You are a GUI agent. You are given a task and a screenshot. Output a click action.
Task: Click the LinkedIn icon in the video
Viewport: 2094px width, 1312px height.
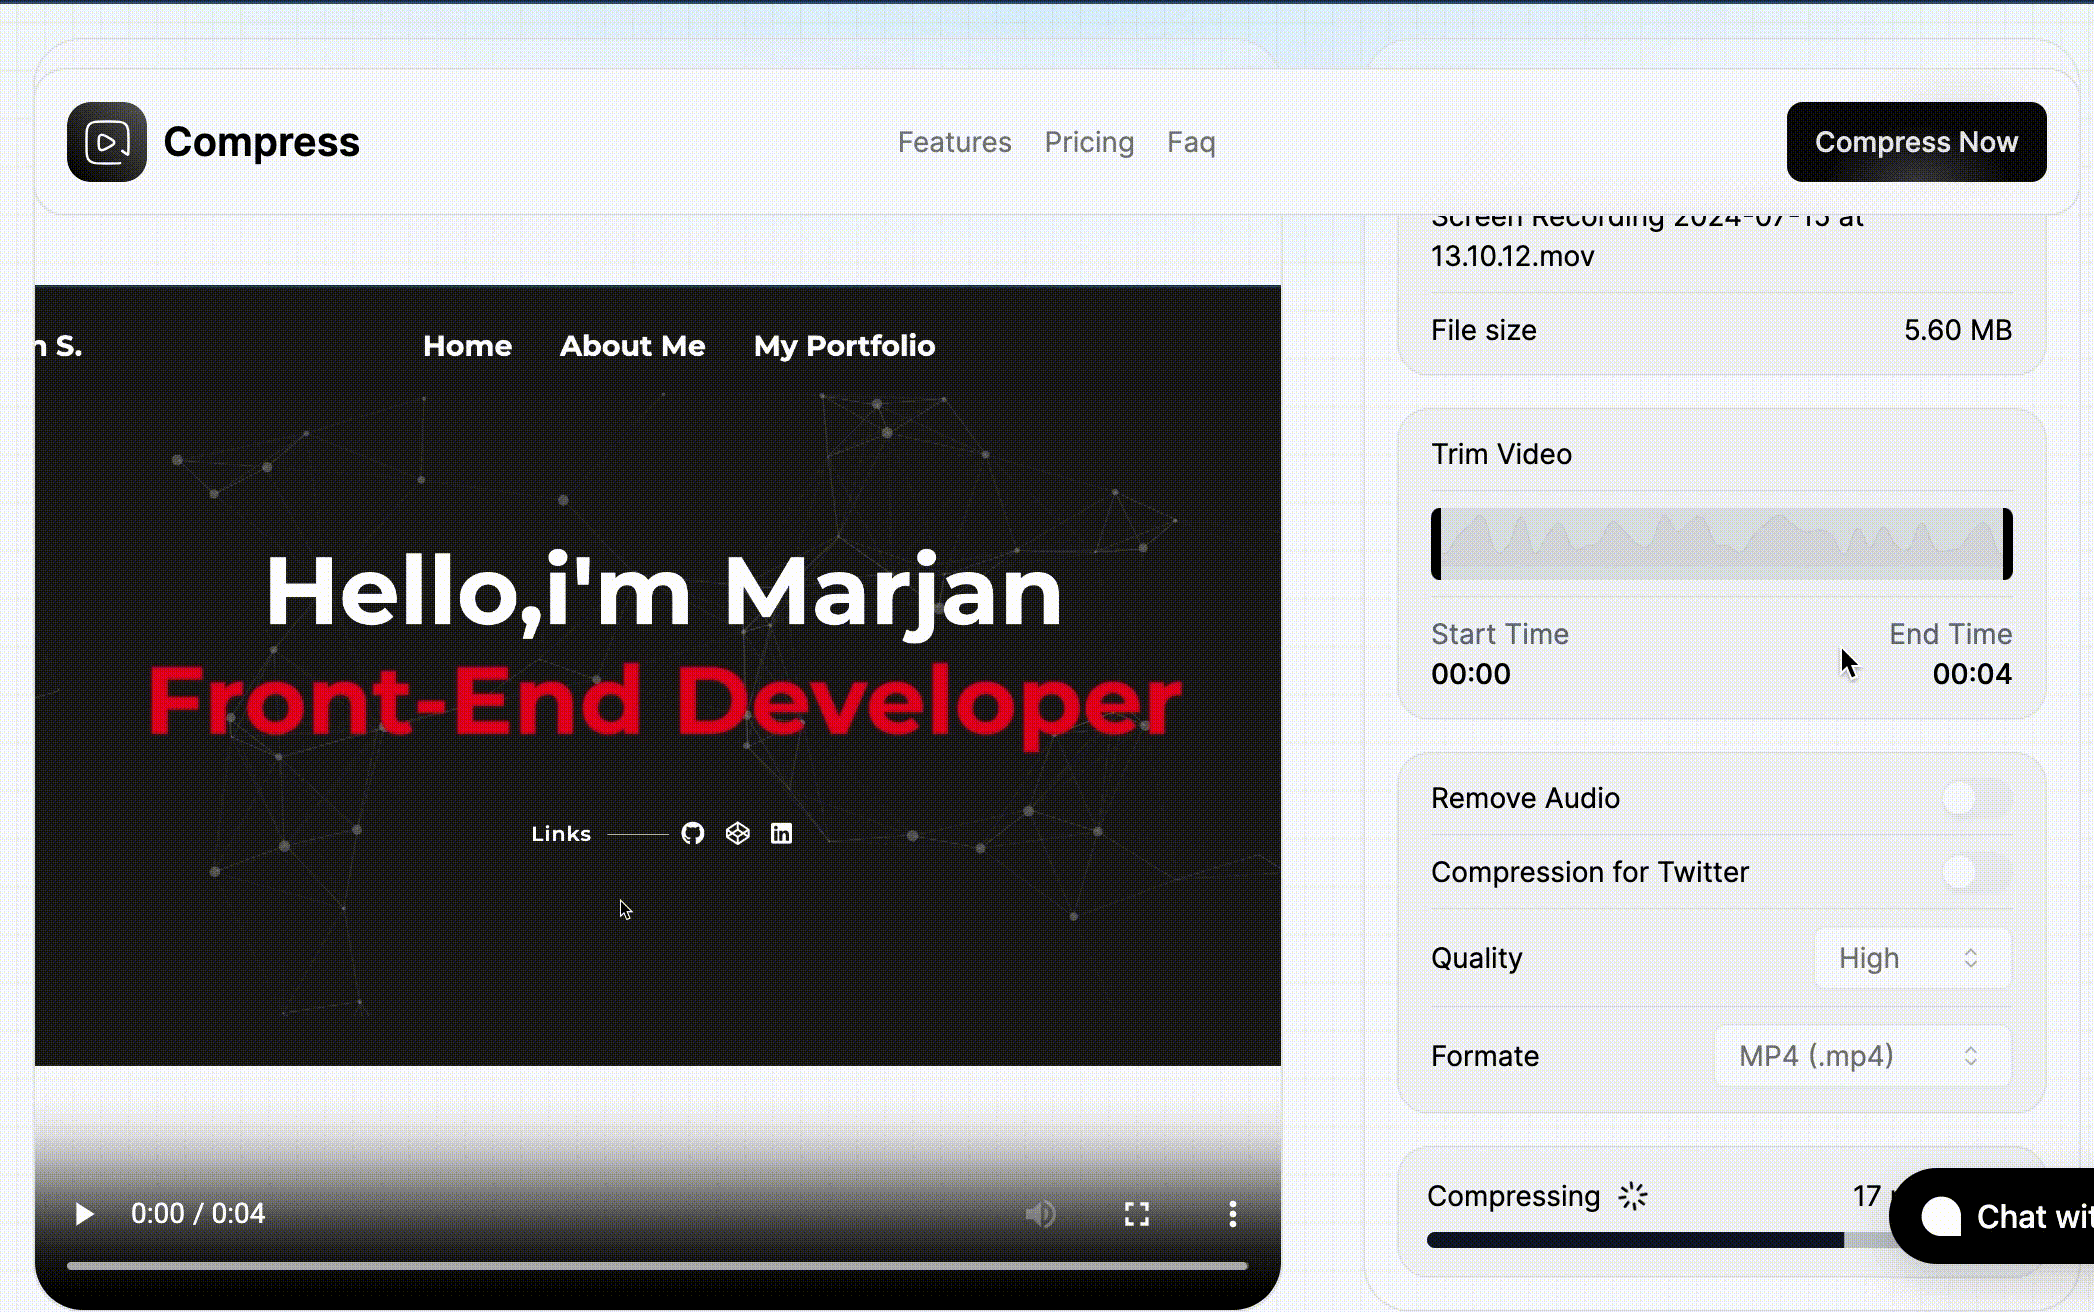pos(781,833)
